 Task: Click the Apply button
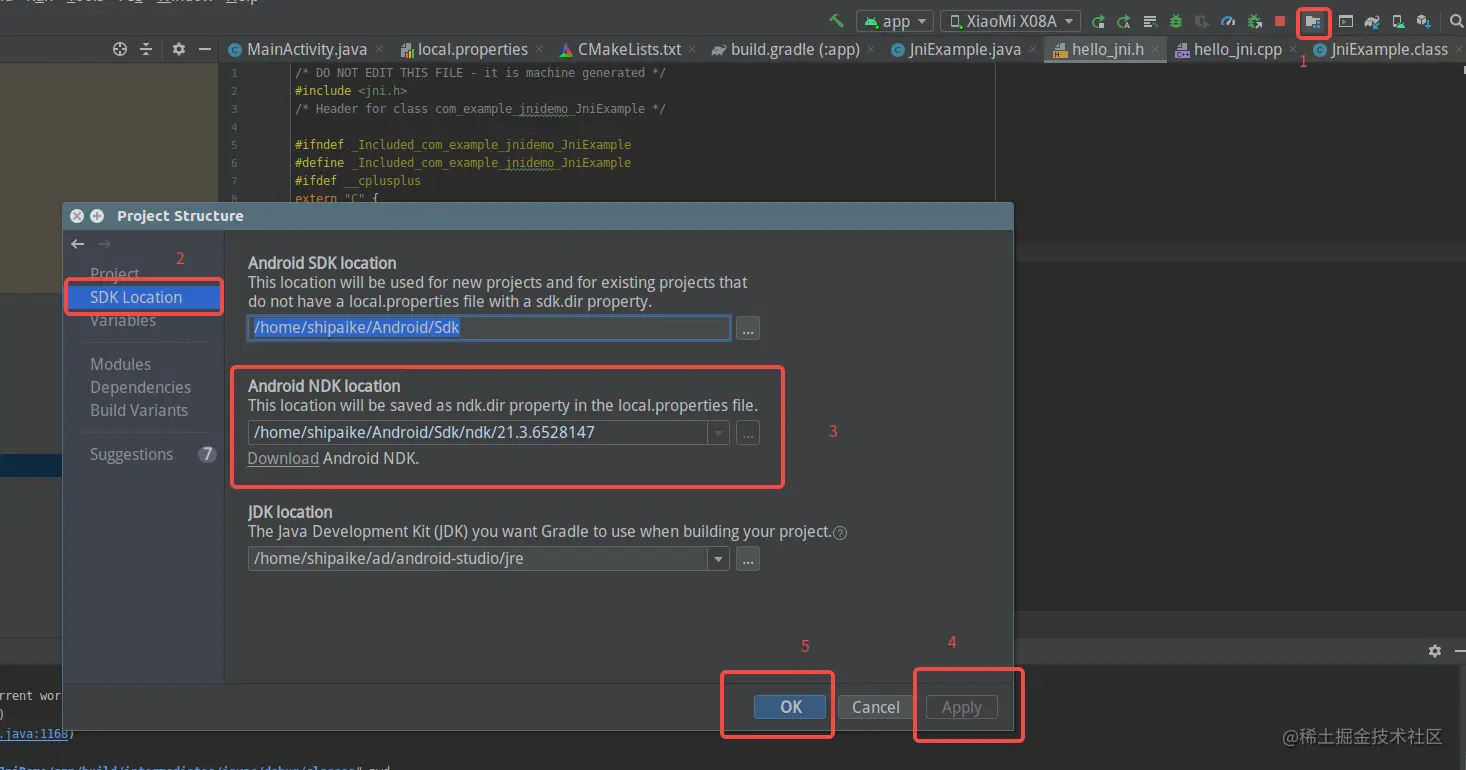click(x=962, y=707)
